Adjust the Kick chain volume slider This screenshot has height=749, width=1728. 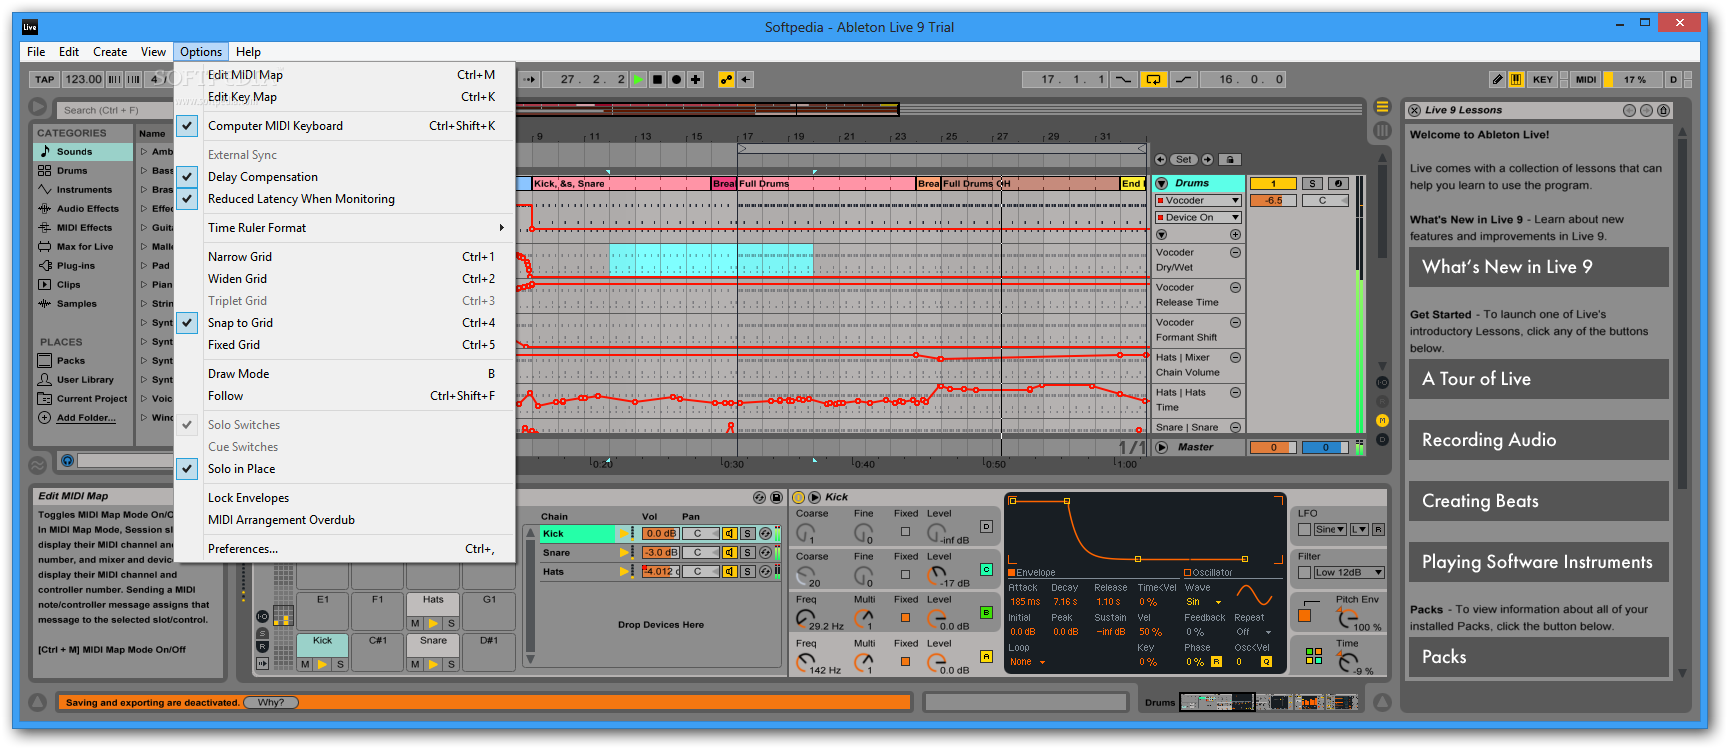click(660, 534)
